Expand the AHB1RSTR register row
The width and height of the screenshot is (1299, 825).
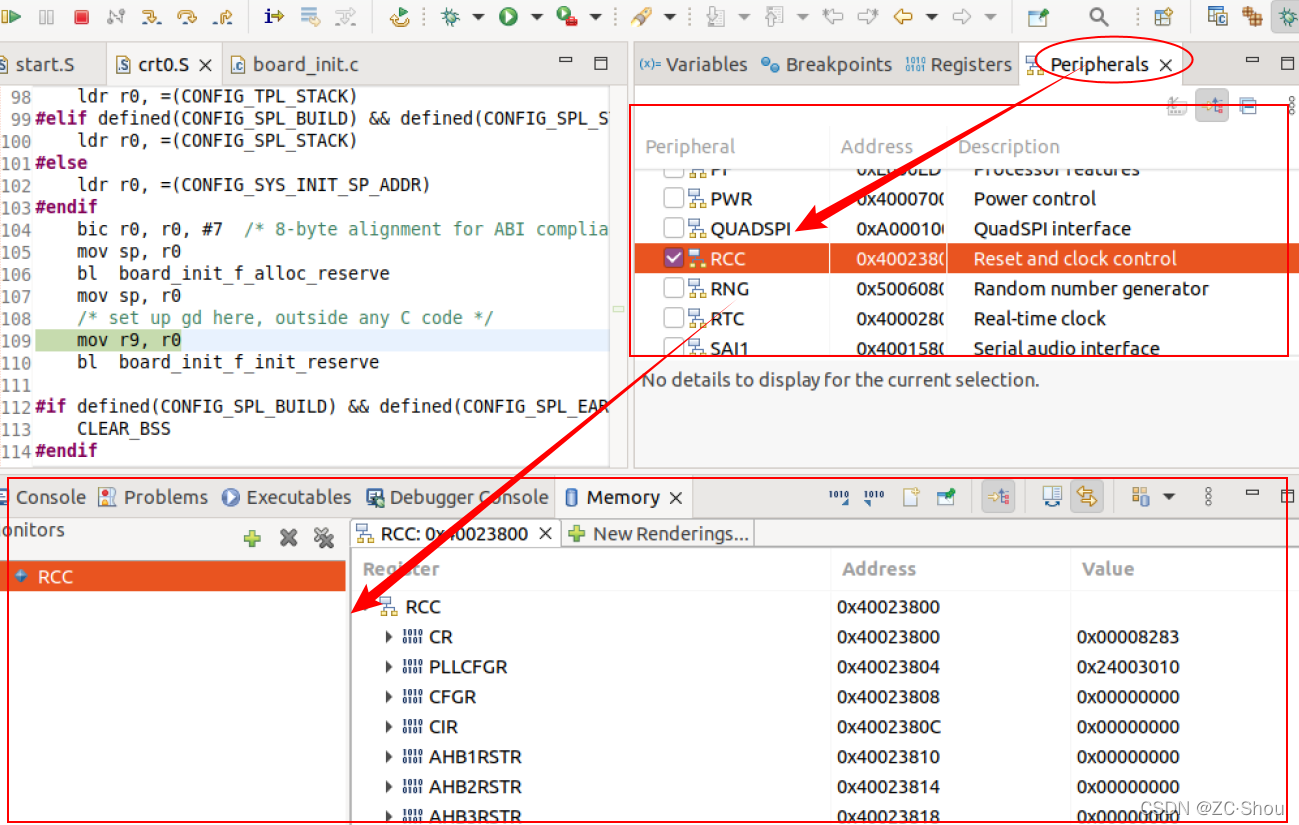389,757
